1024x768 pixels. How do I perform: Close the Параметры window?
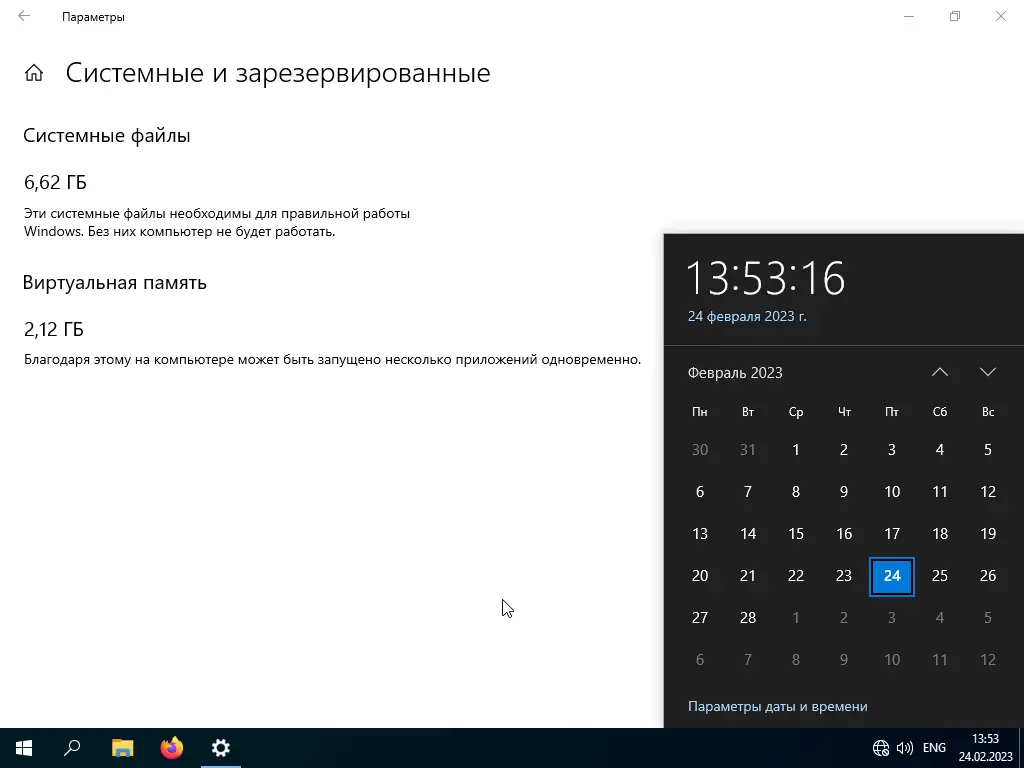pos(1000,16)
